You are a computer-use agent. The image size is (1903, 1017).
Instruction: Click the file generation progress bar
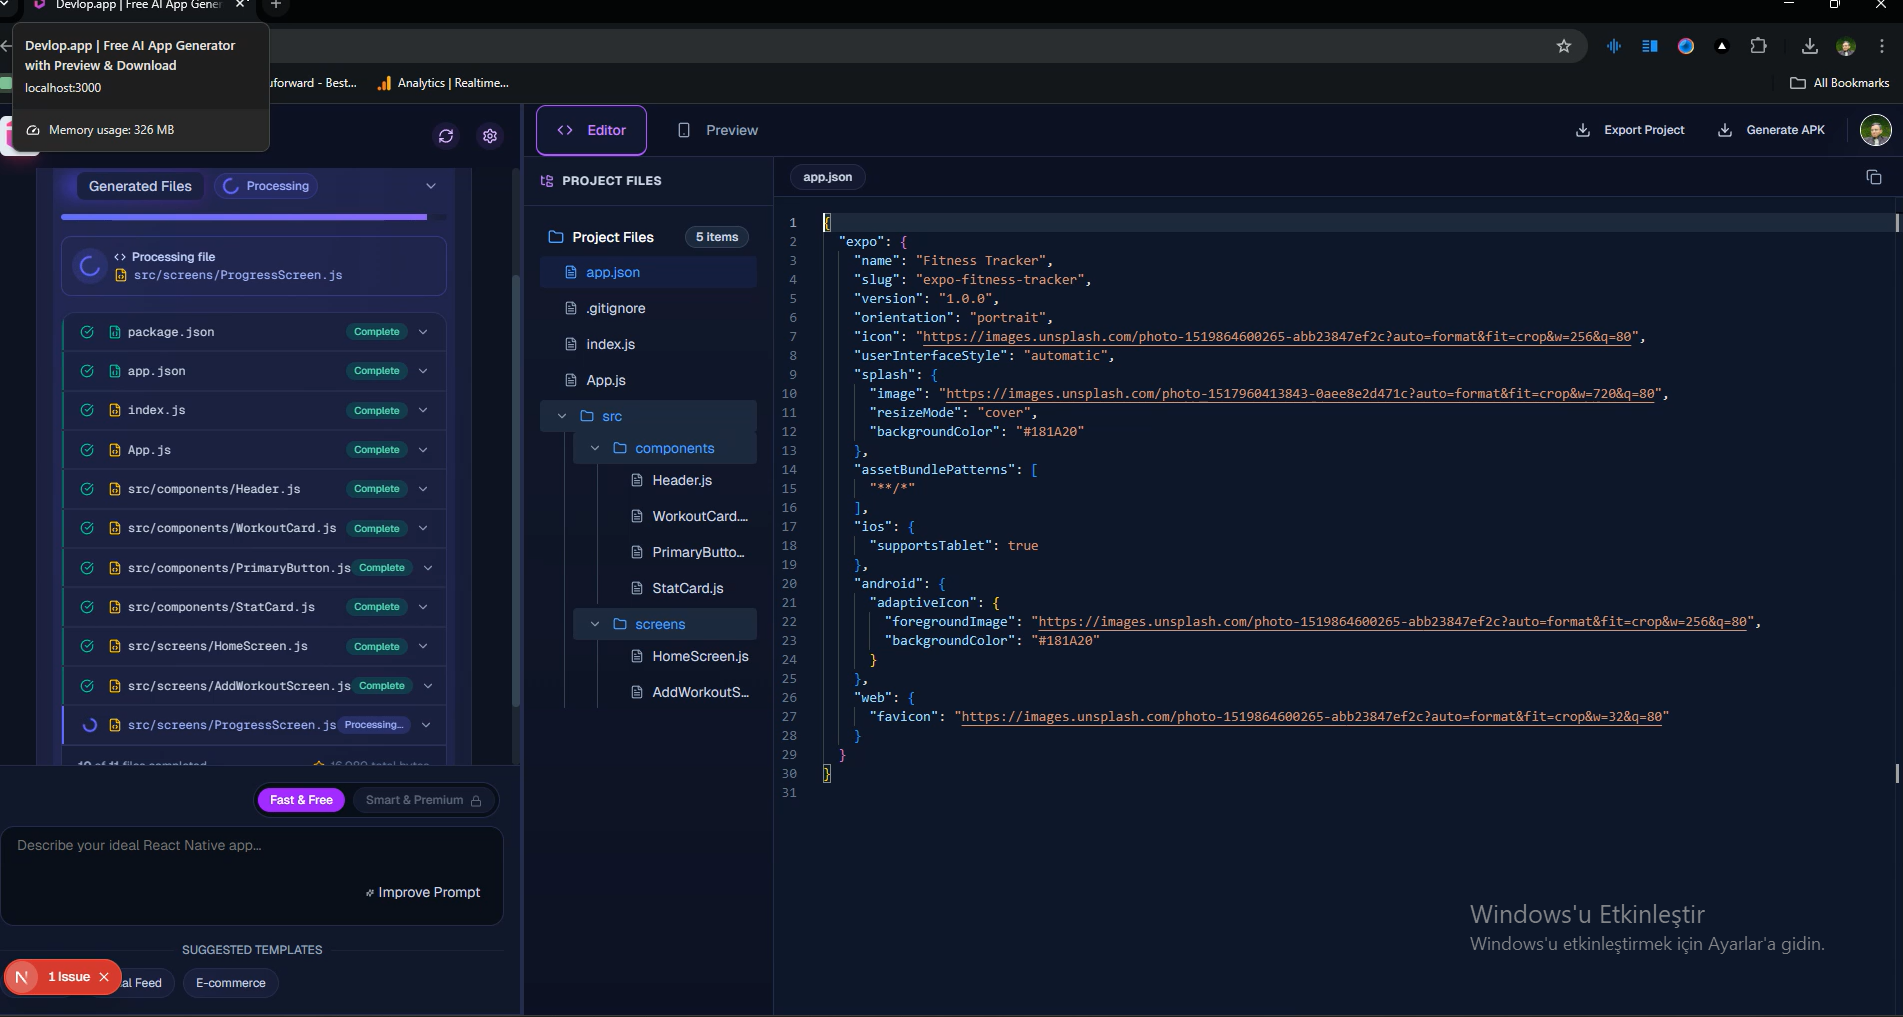(244, 216)
